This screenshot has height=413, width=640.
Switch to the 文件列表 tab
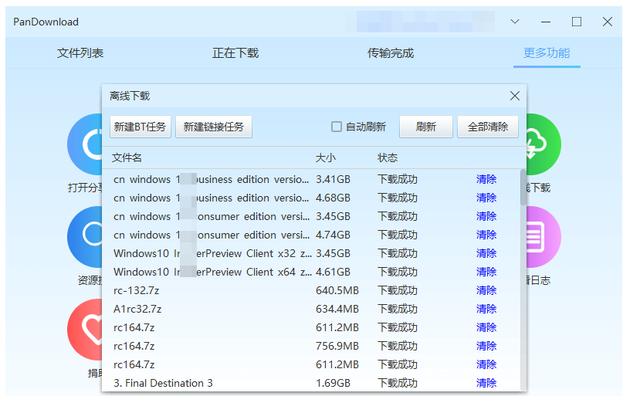(80, 53)
